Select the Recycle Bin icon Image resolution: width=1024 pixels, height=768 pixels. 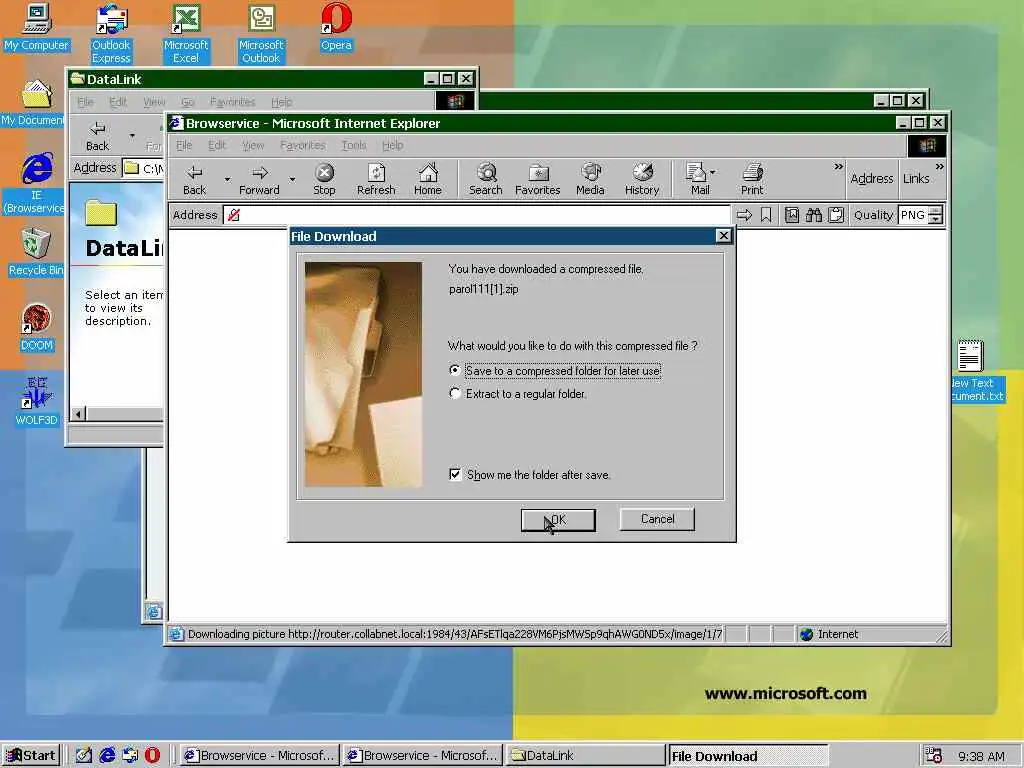coord(36,253)
